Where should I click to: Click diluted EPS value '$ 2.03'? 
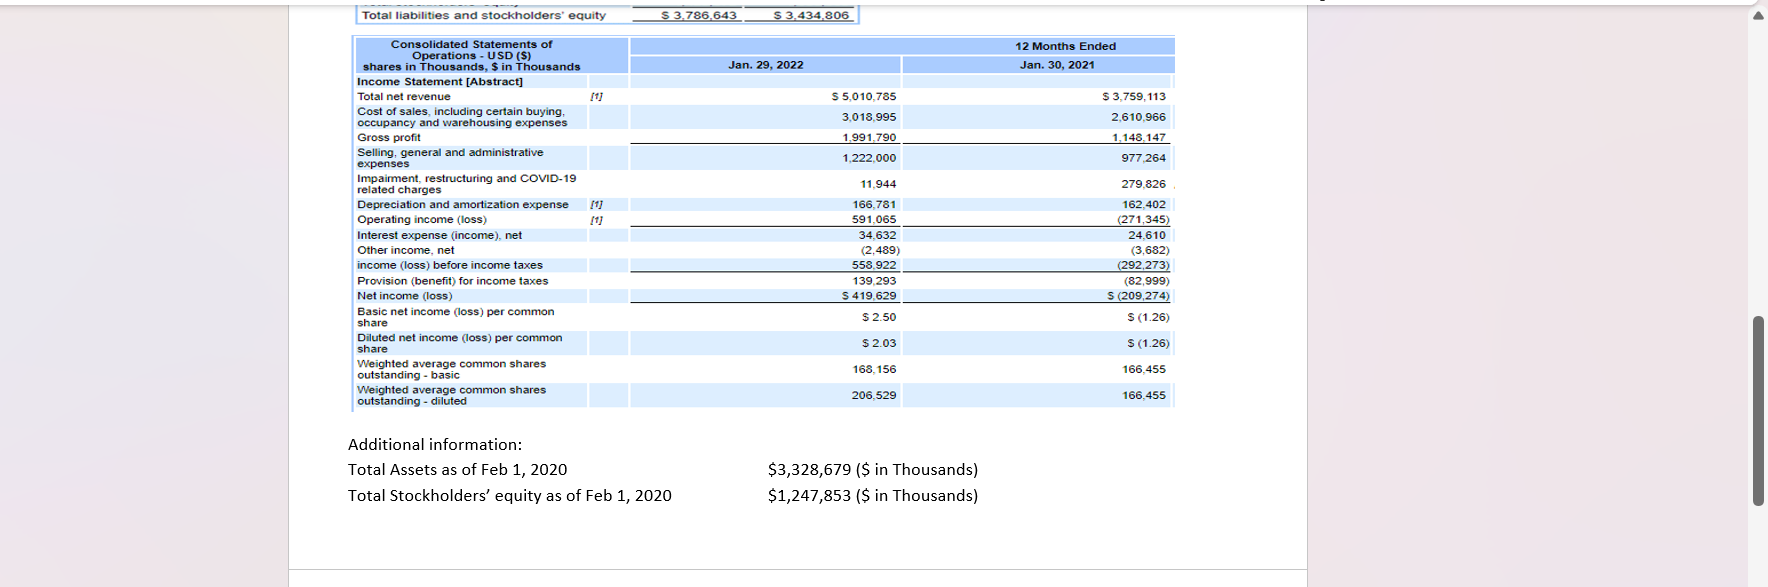pos(879,343)
